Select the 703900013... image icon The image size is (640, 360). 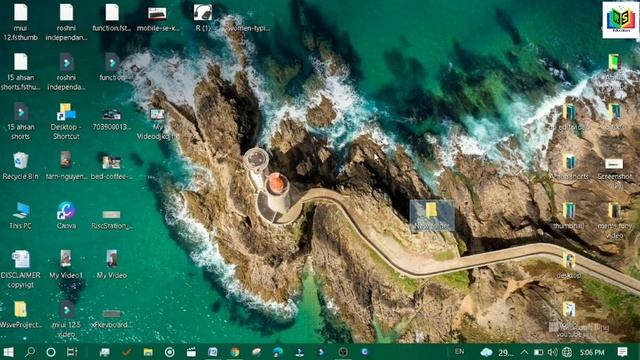point(112,115)
